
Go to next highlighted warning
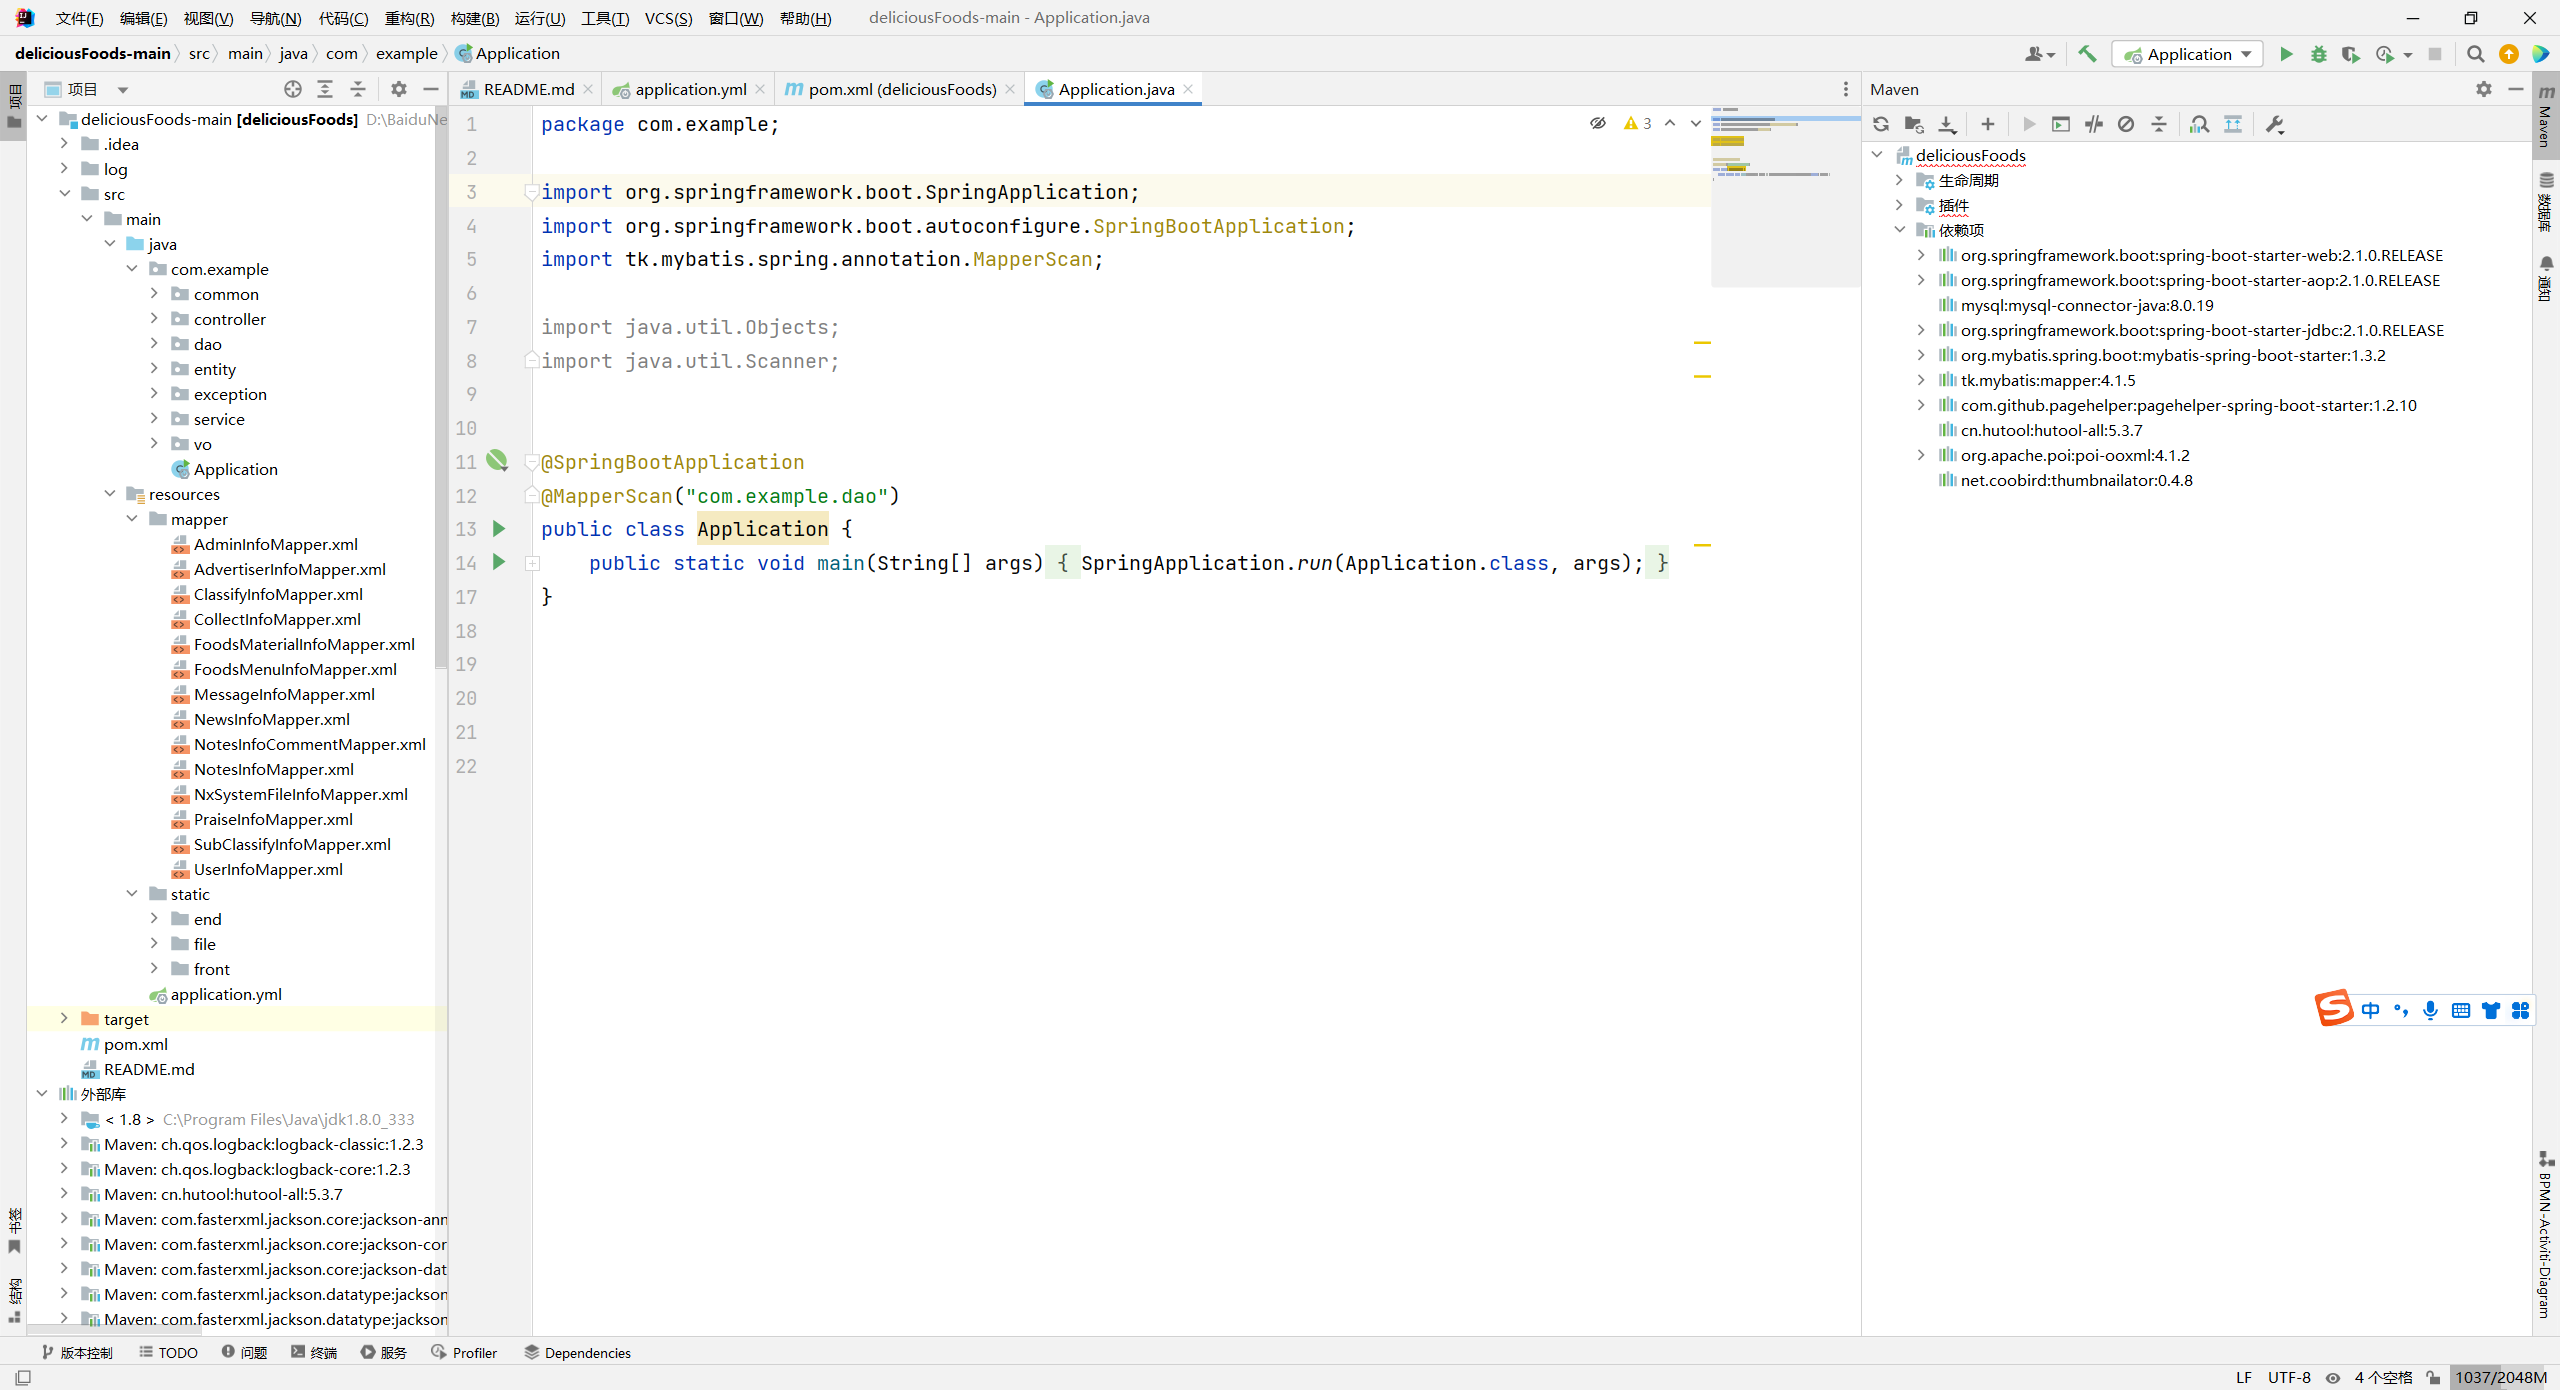[x=1696, y=123]
